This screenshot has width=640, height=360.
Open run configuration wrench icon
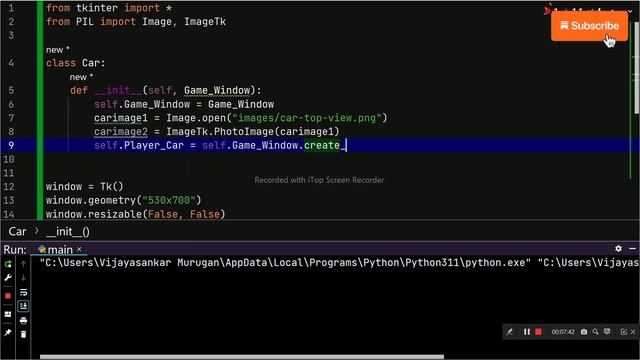pyautogui.click(x=8, y=278)
